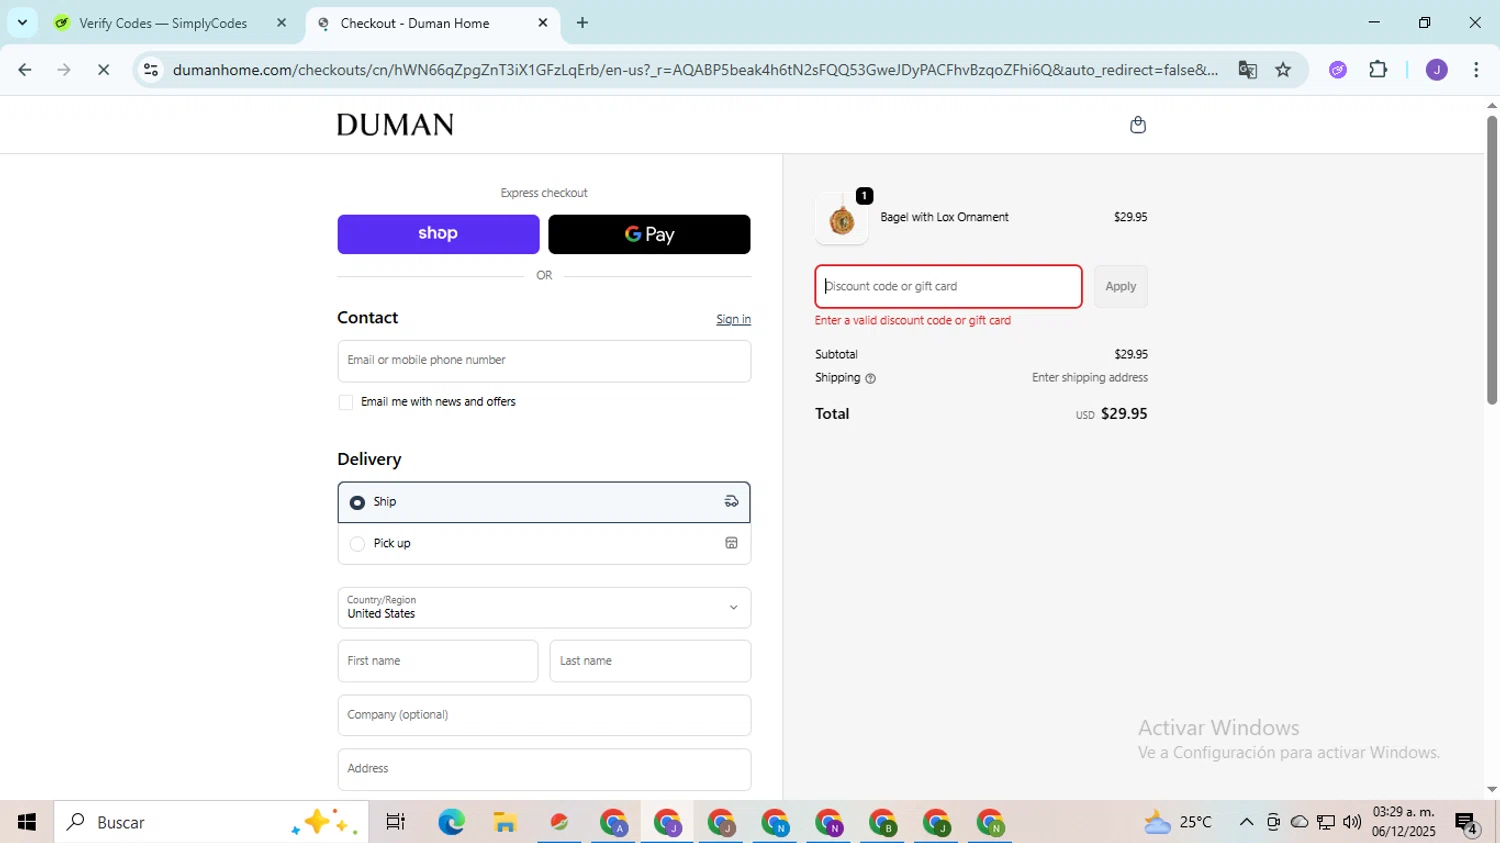
Task: Click the Apply discount button
Action: (x=1120, y=286)
